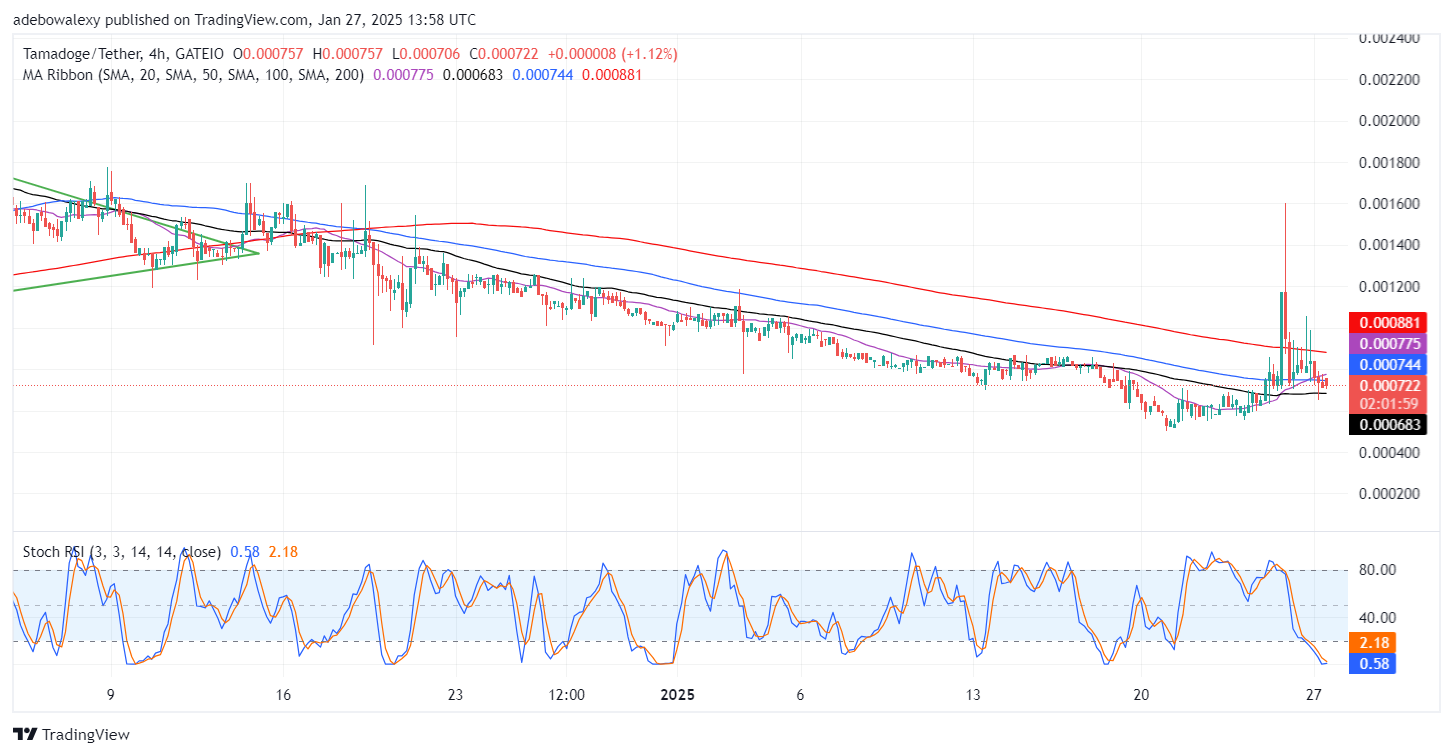This screenshot has height=756, width=1453.
Task: Click the 27 date label on time axis
Action: click(1315, 694)
